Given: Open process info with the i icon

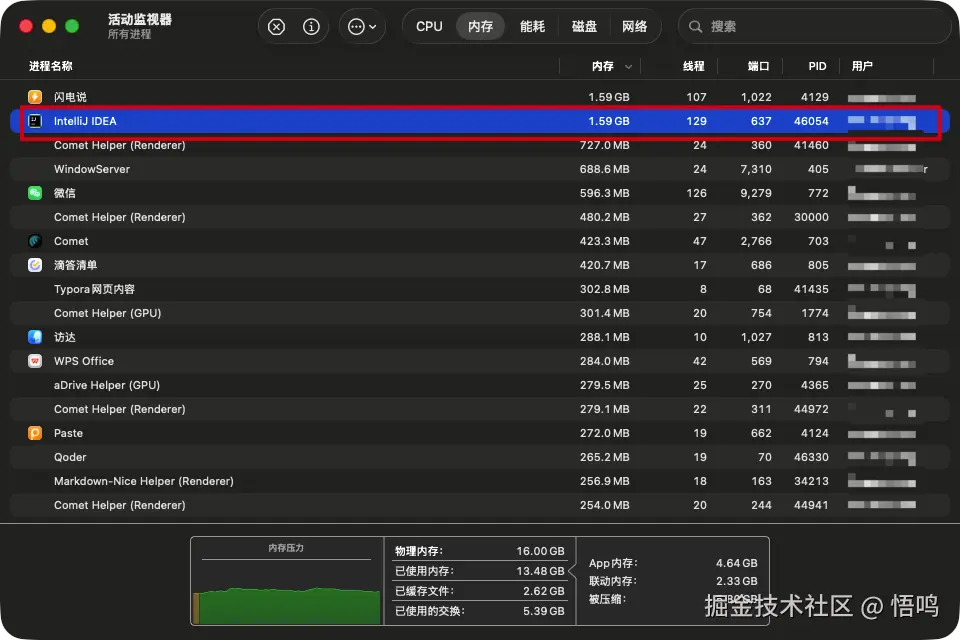Looking at the screenshot, I should [x=311, y=27].
